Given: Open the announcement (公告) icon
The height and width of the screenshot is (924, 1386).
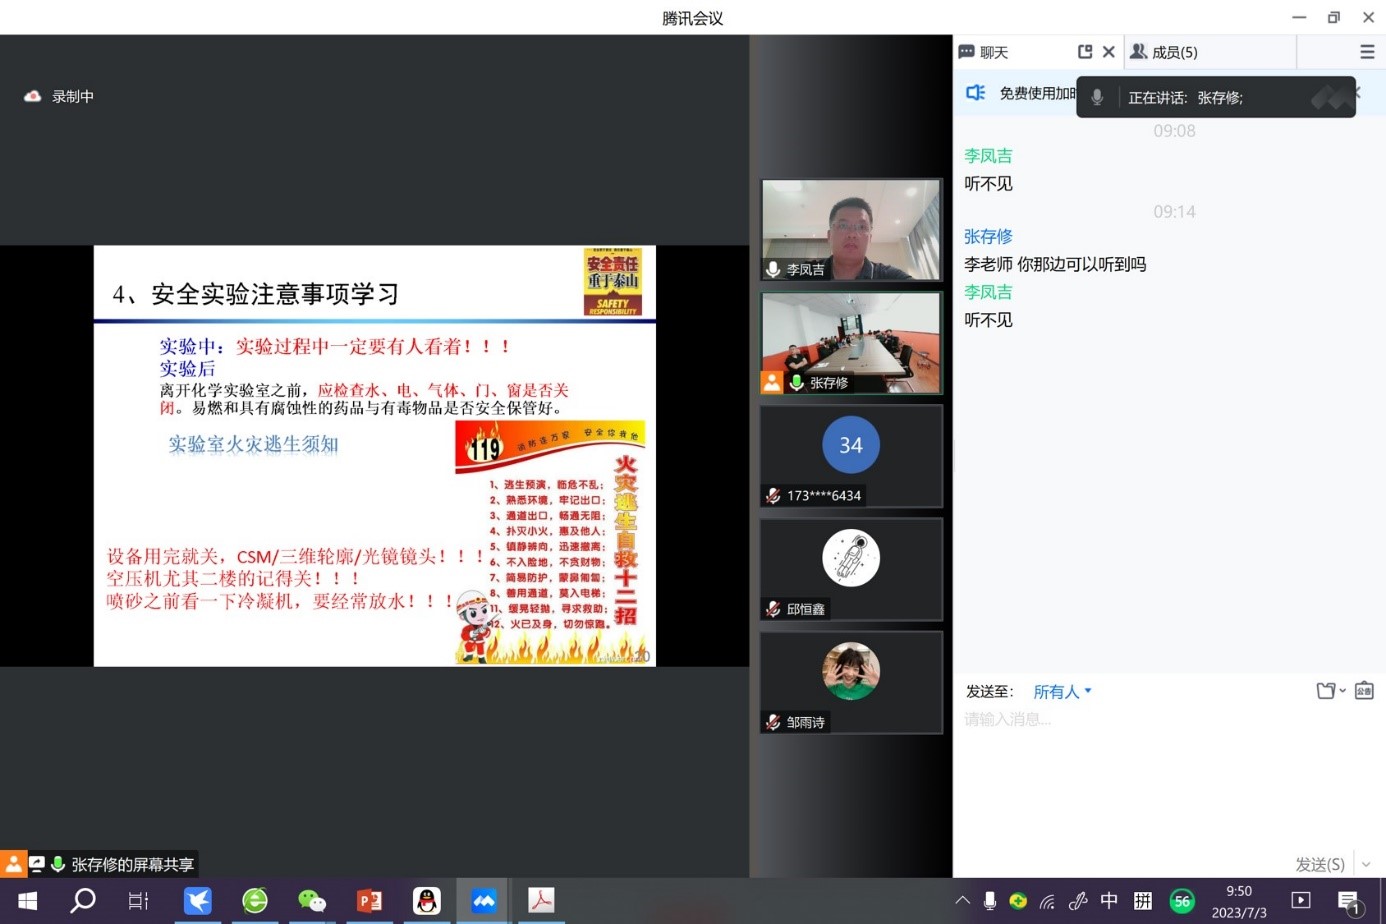Looking at the screenshot, I should (1364, 691).
